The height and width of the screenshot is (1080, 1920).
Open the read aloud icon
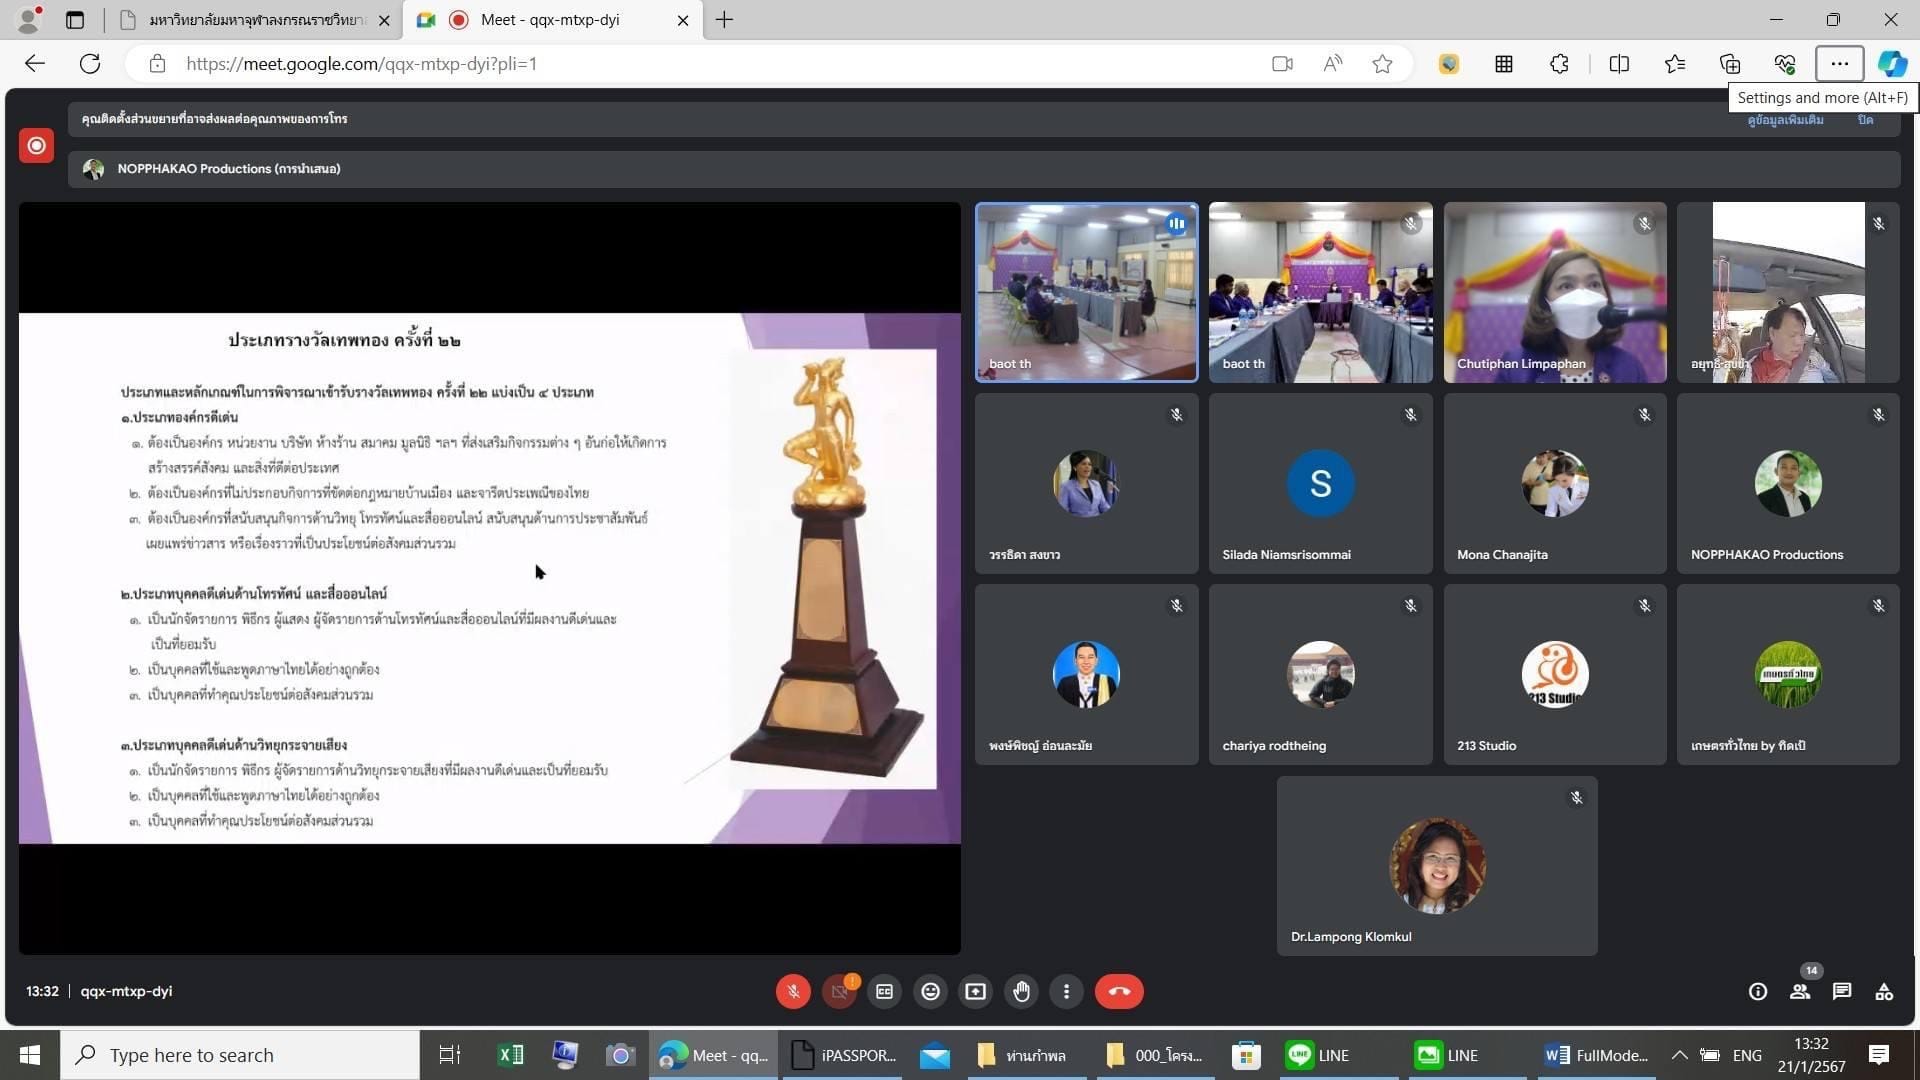1332,64
